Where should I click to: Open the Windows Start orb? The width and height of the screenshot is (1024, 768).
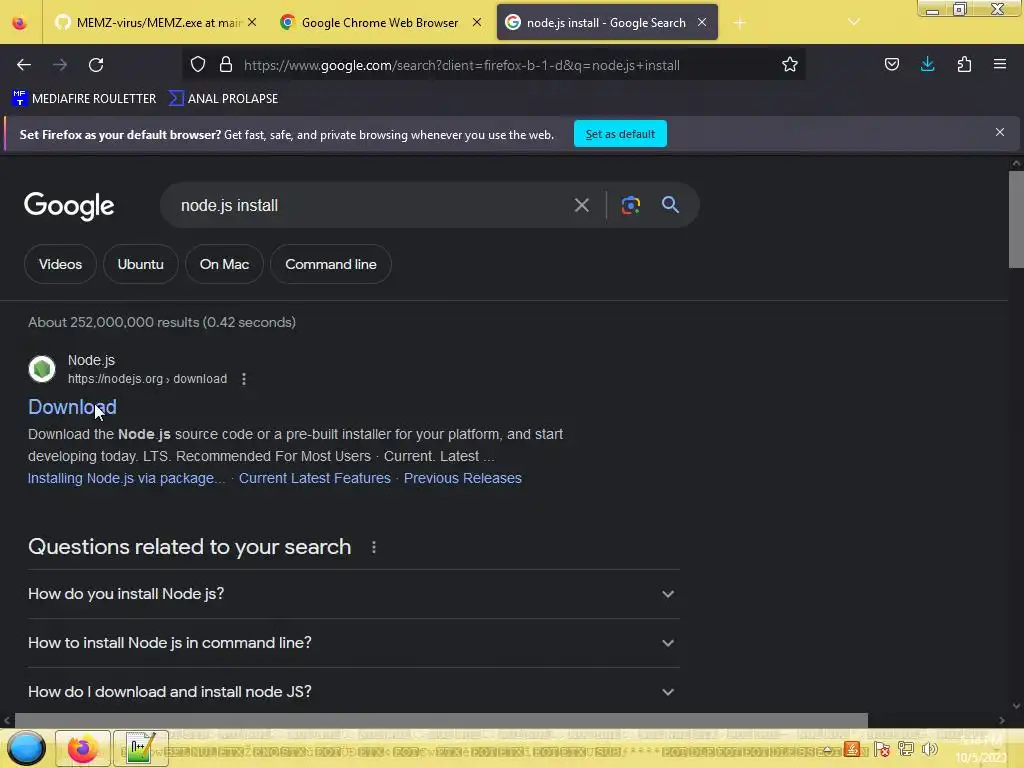[x=26, y=748]
